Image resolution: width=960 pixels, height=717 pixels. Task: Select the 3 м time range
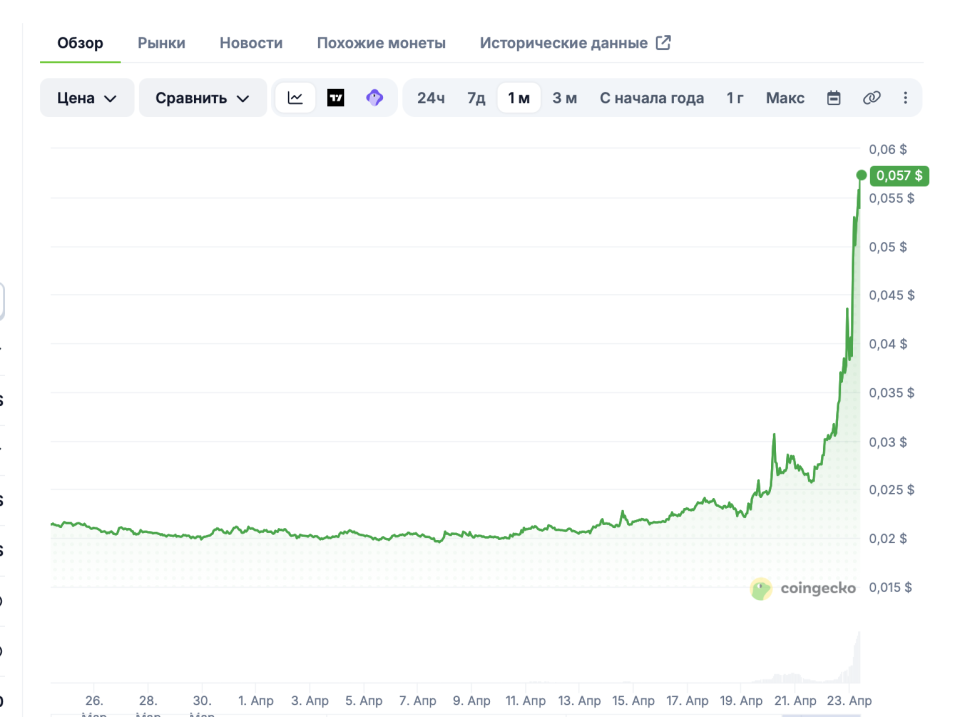point(564,98)
